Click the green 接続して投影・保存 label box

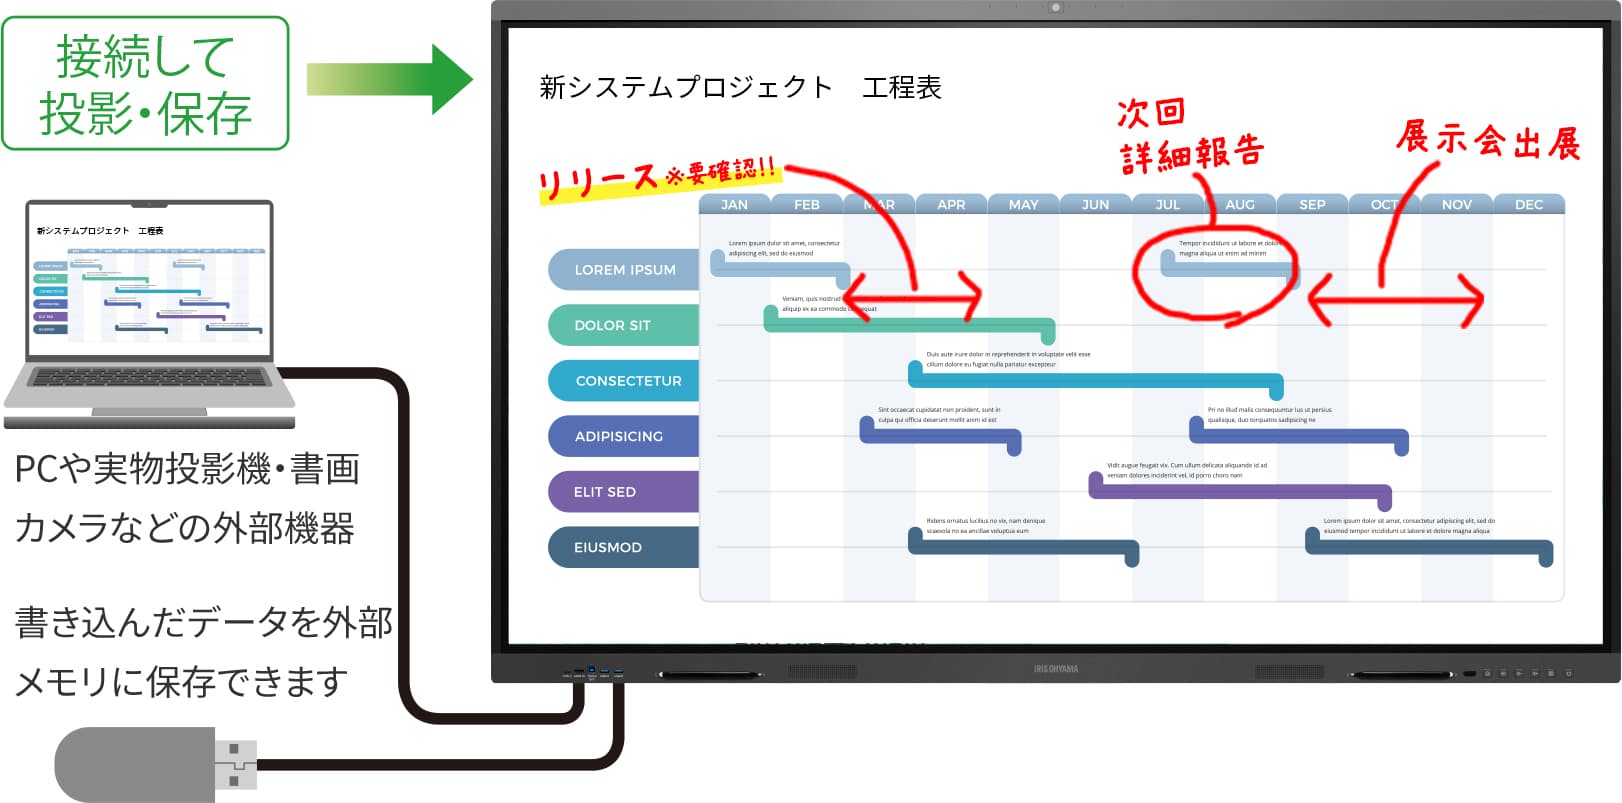[x=146, y=84]
